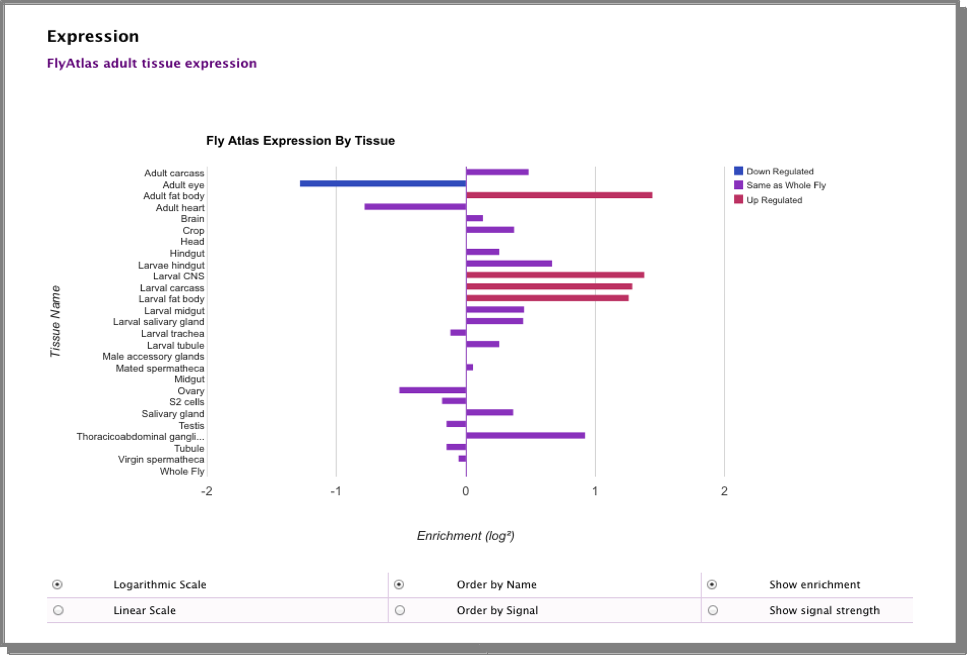Click the Salivary gland bar

pos(490,413)
